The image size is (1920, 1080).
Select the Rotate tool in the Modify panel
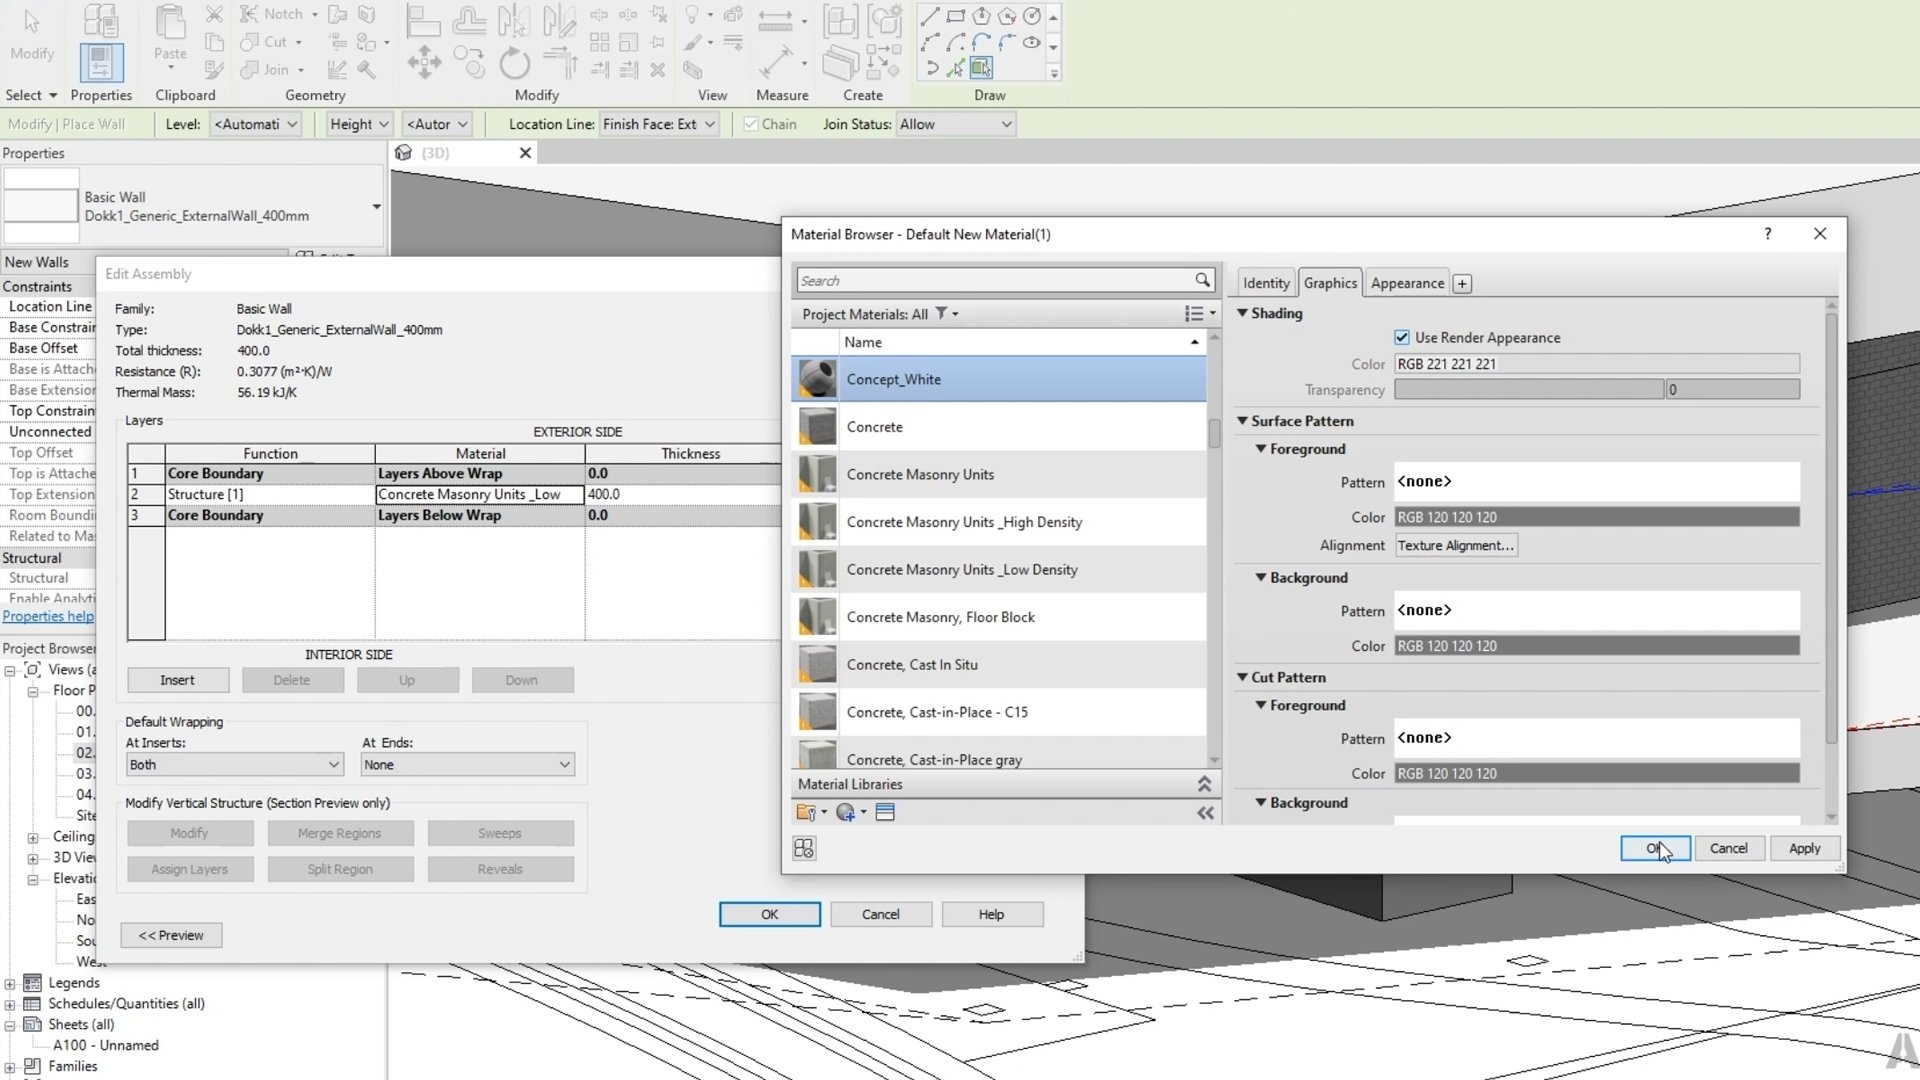514,63
